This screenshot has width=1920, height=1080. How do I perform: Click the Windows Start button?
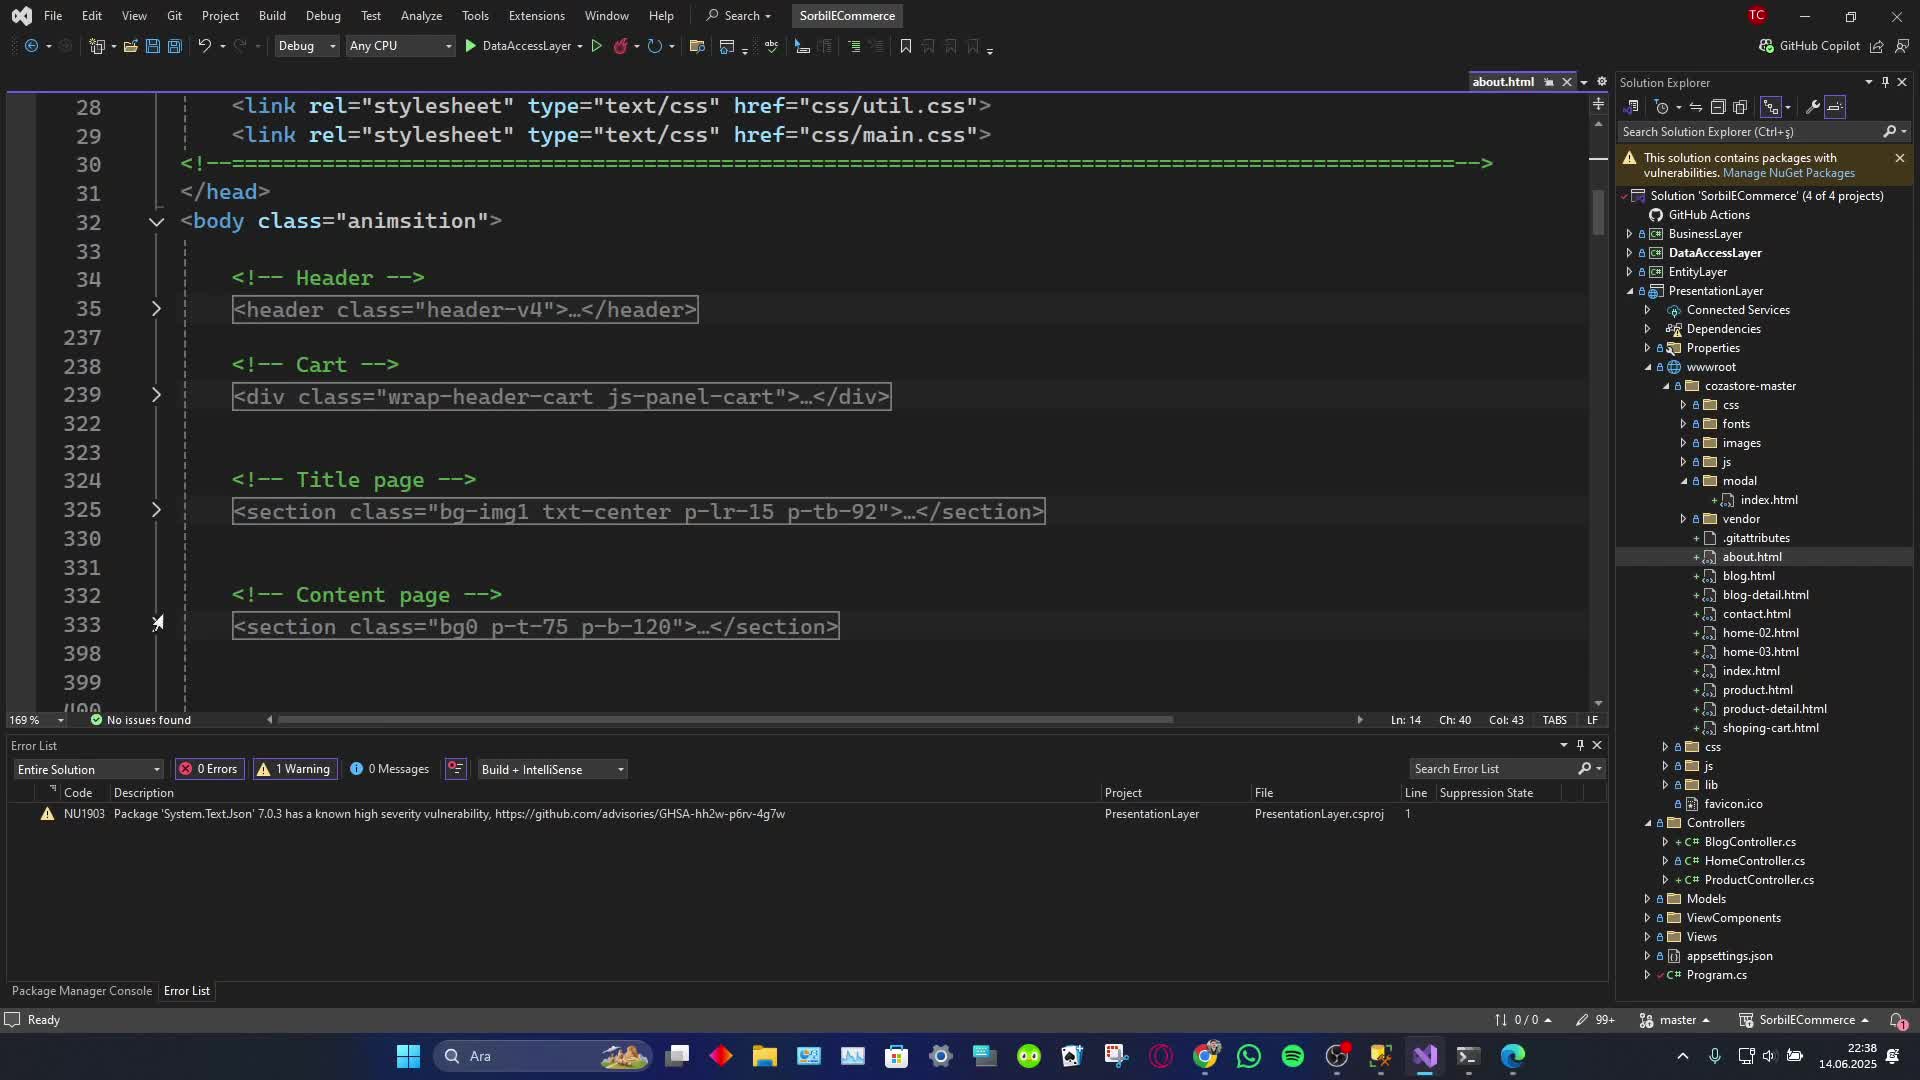point(408,1056)
